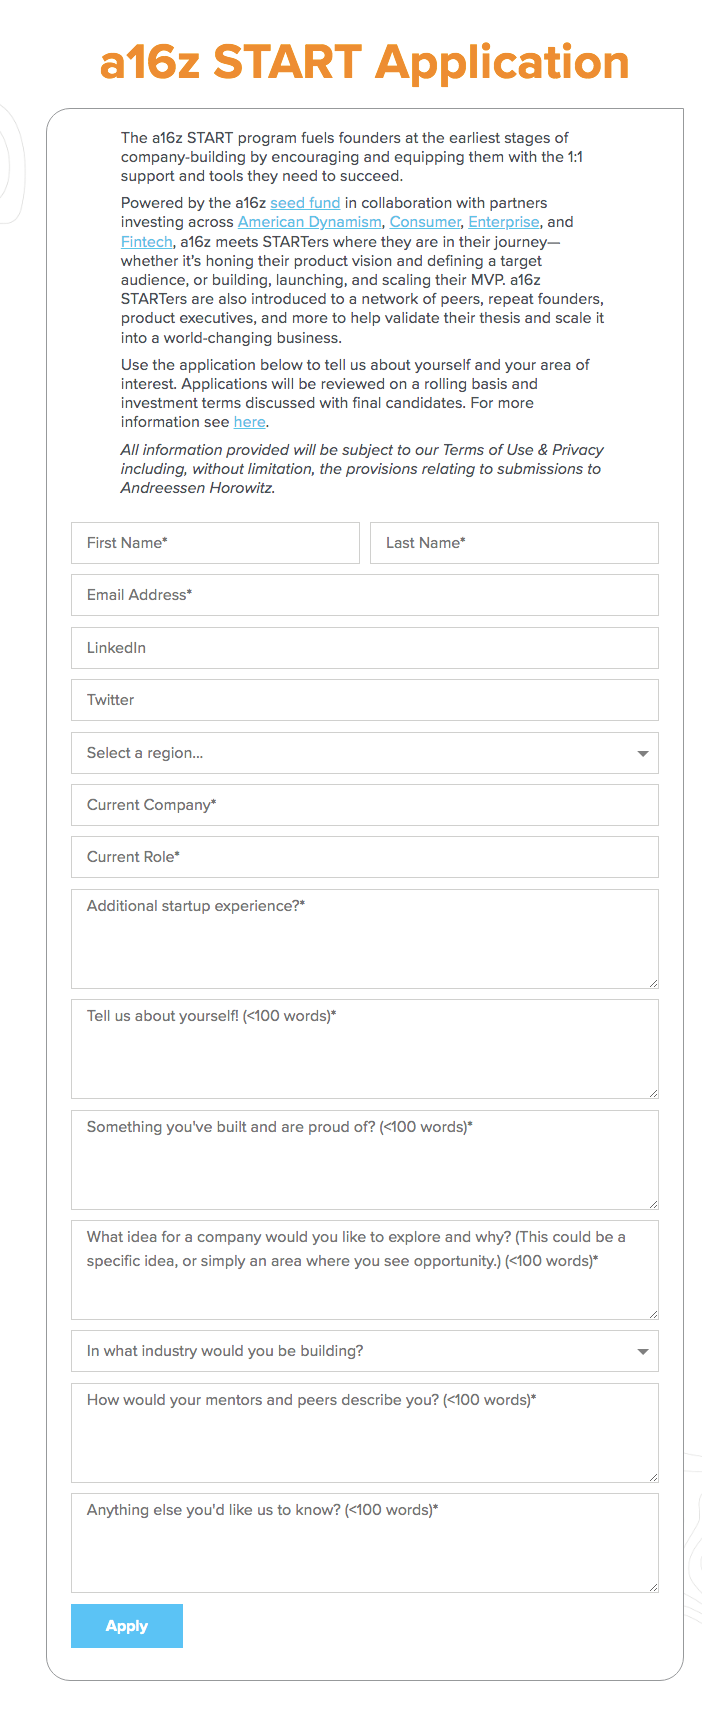Click the Something you've built textarea

pyautogui.click(x=365, y=1160)
